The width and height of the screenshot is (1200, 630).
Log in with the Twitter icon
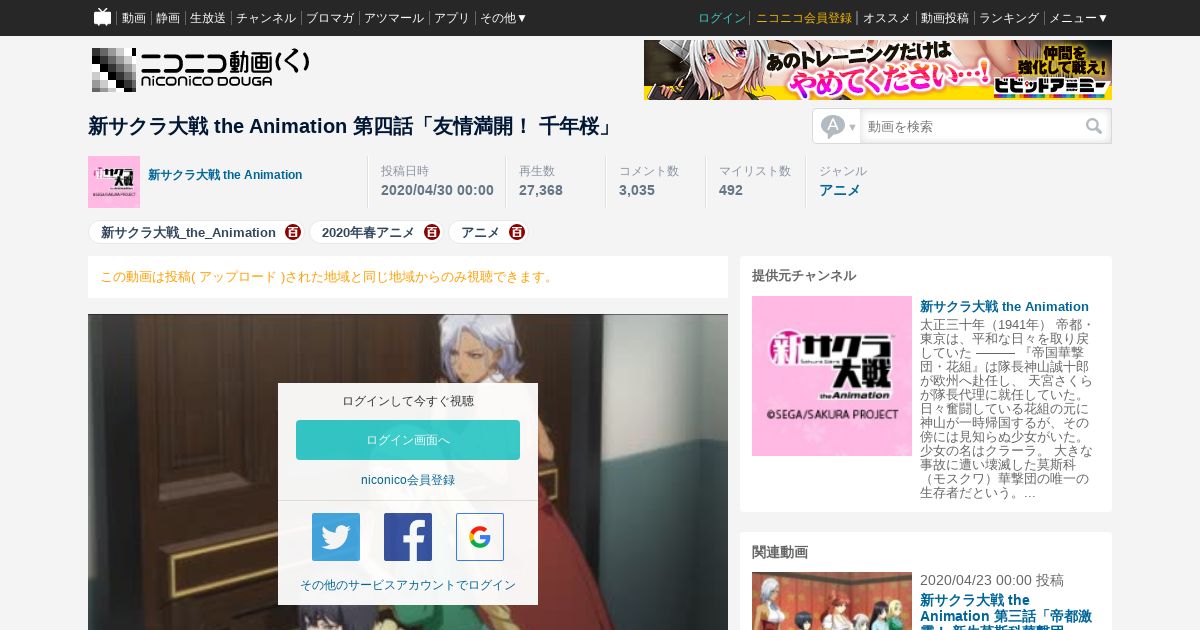coord(336,537)
